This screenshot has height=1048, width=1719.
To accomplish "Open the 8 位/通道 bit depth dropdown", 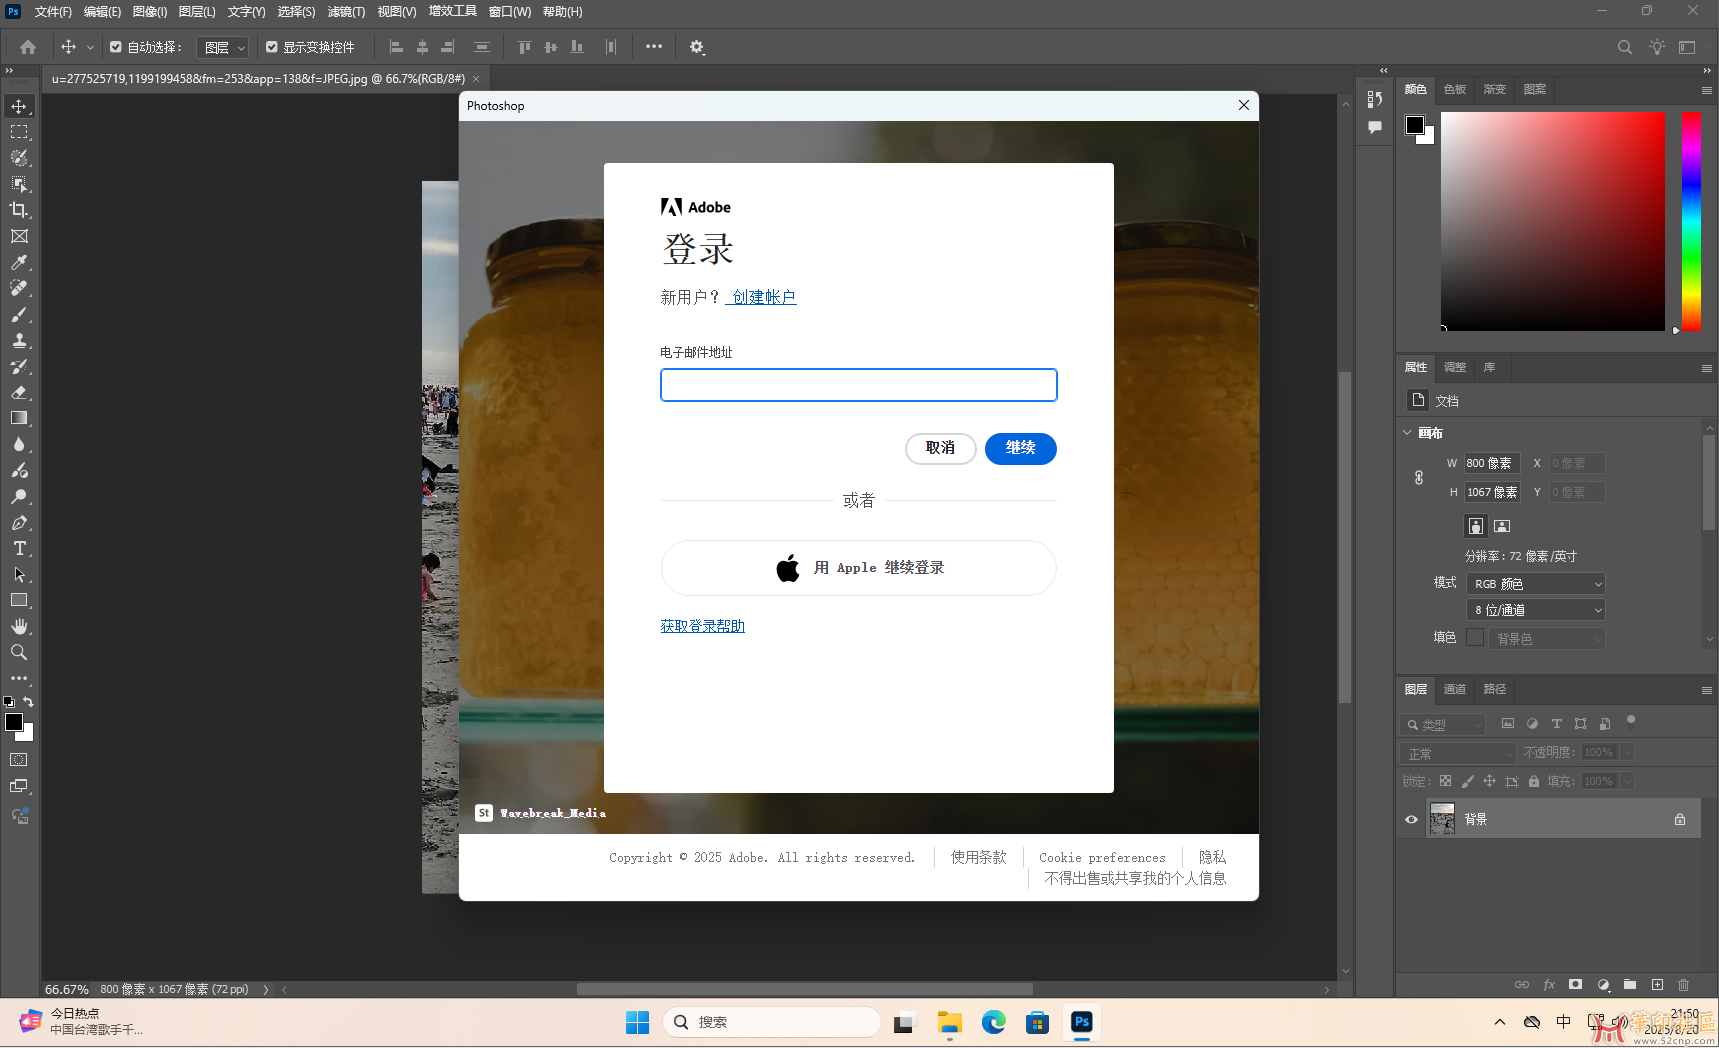I will click(1537, 610).
